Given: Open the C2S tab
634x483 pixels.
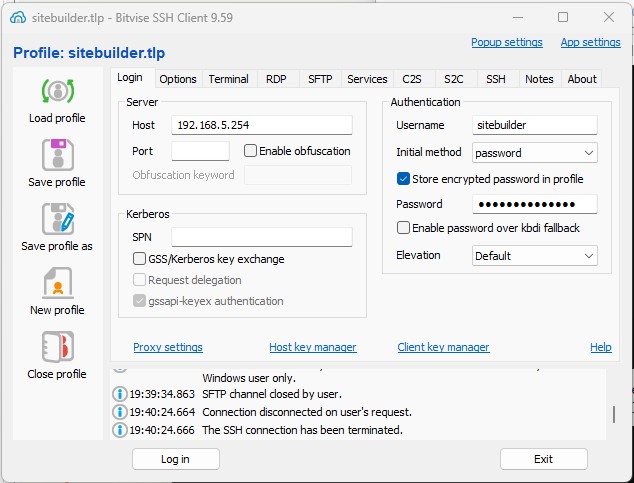Looking at the screenshot, I should [x=412, y=79].
